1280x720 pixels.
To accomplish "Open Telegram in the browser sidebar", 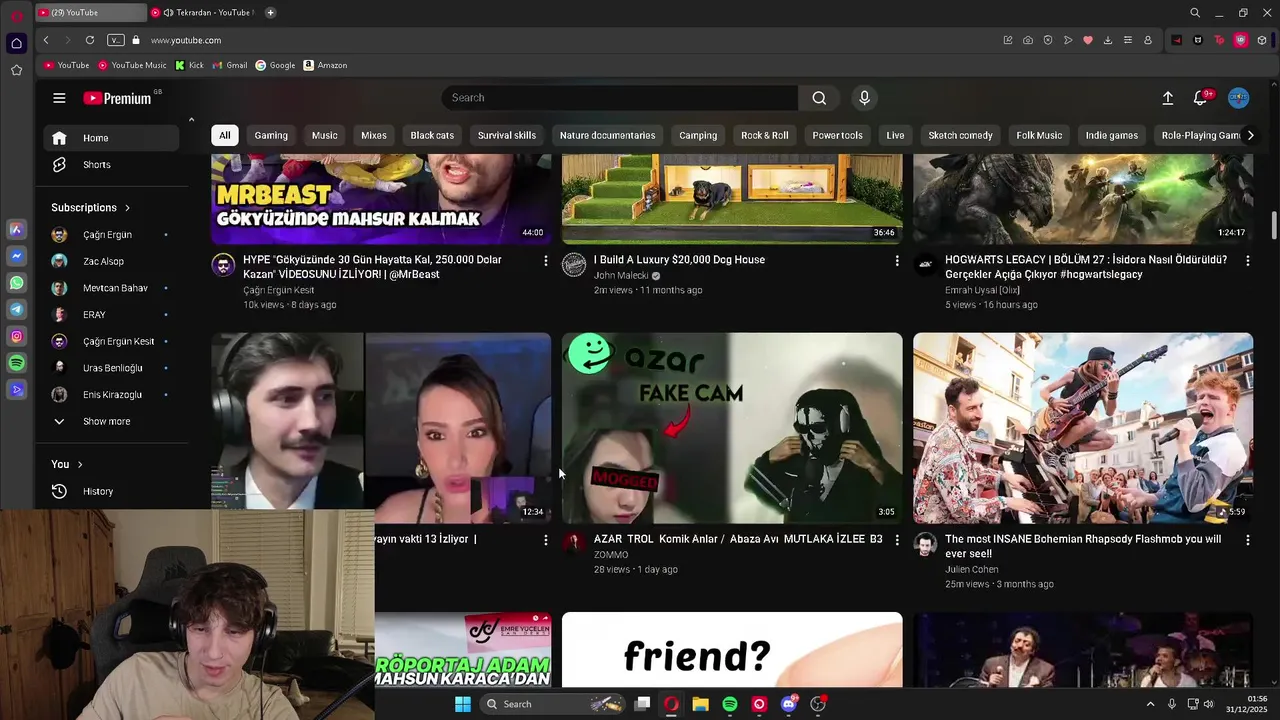I will click(x=16, y=310).
